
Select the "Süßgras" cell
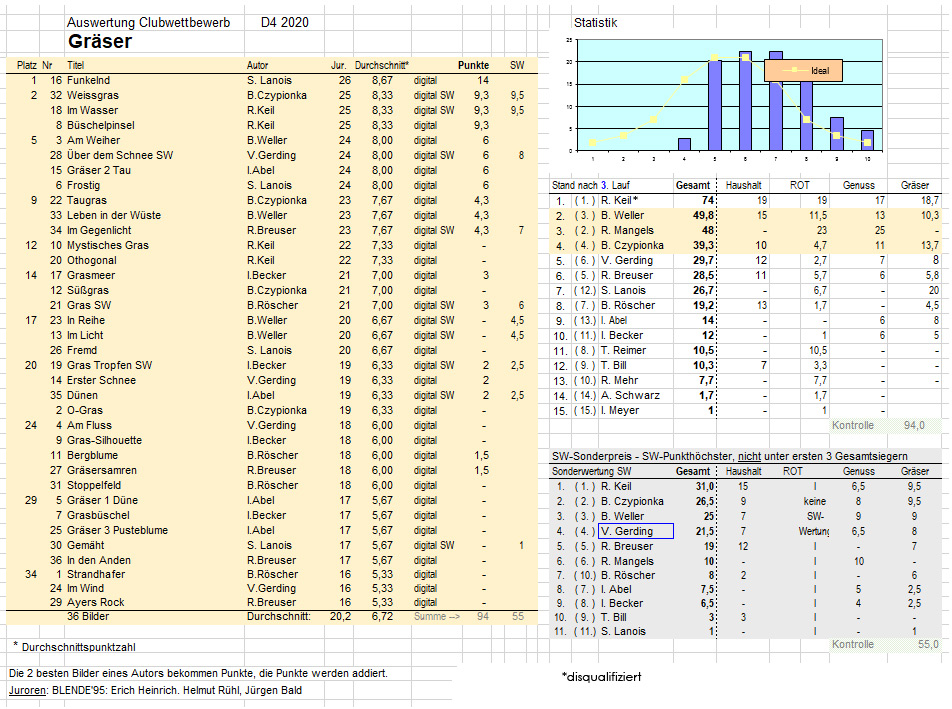[88, 290]
